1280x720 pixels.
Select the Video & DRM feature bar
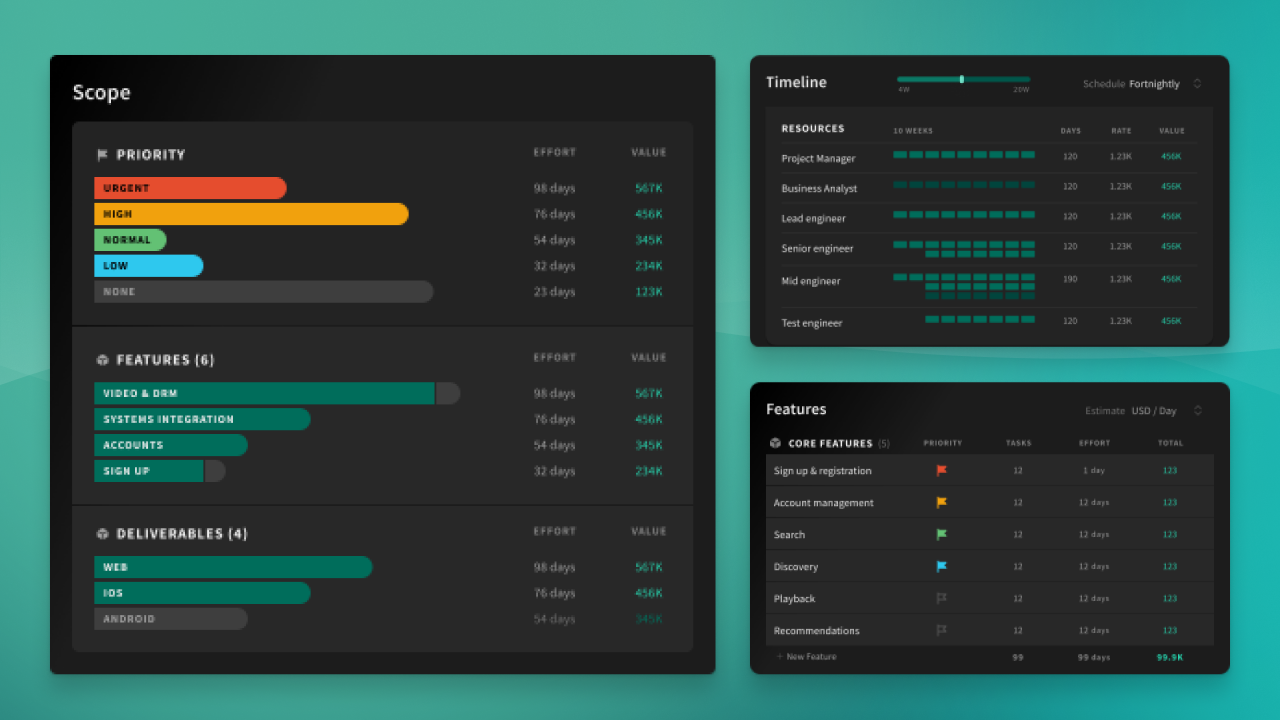(x=277, y=393)
